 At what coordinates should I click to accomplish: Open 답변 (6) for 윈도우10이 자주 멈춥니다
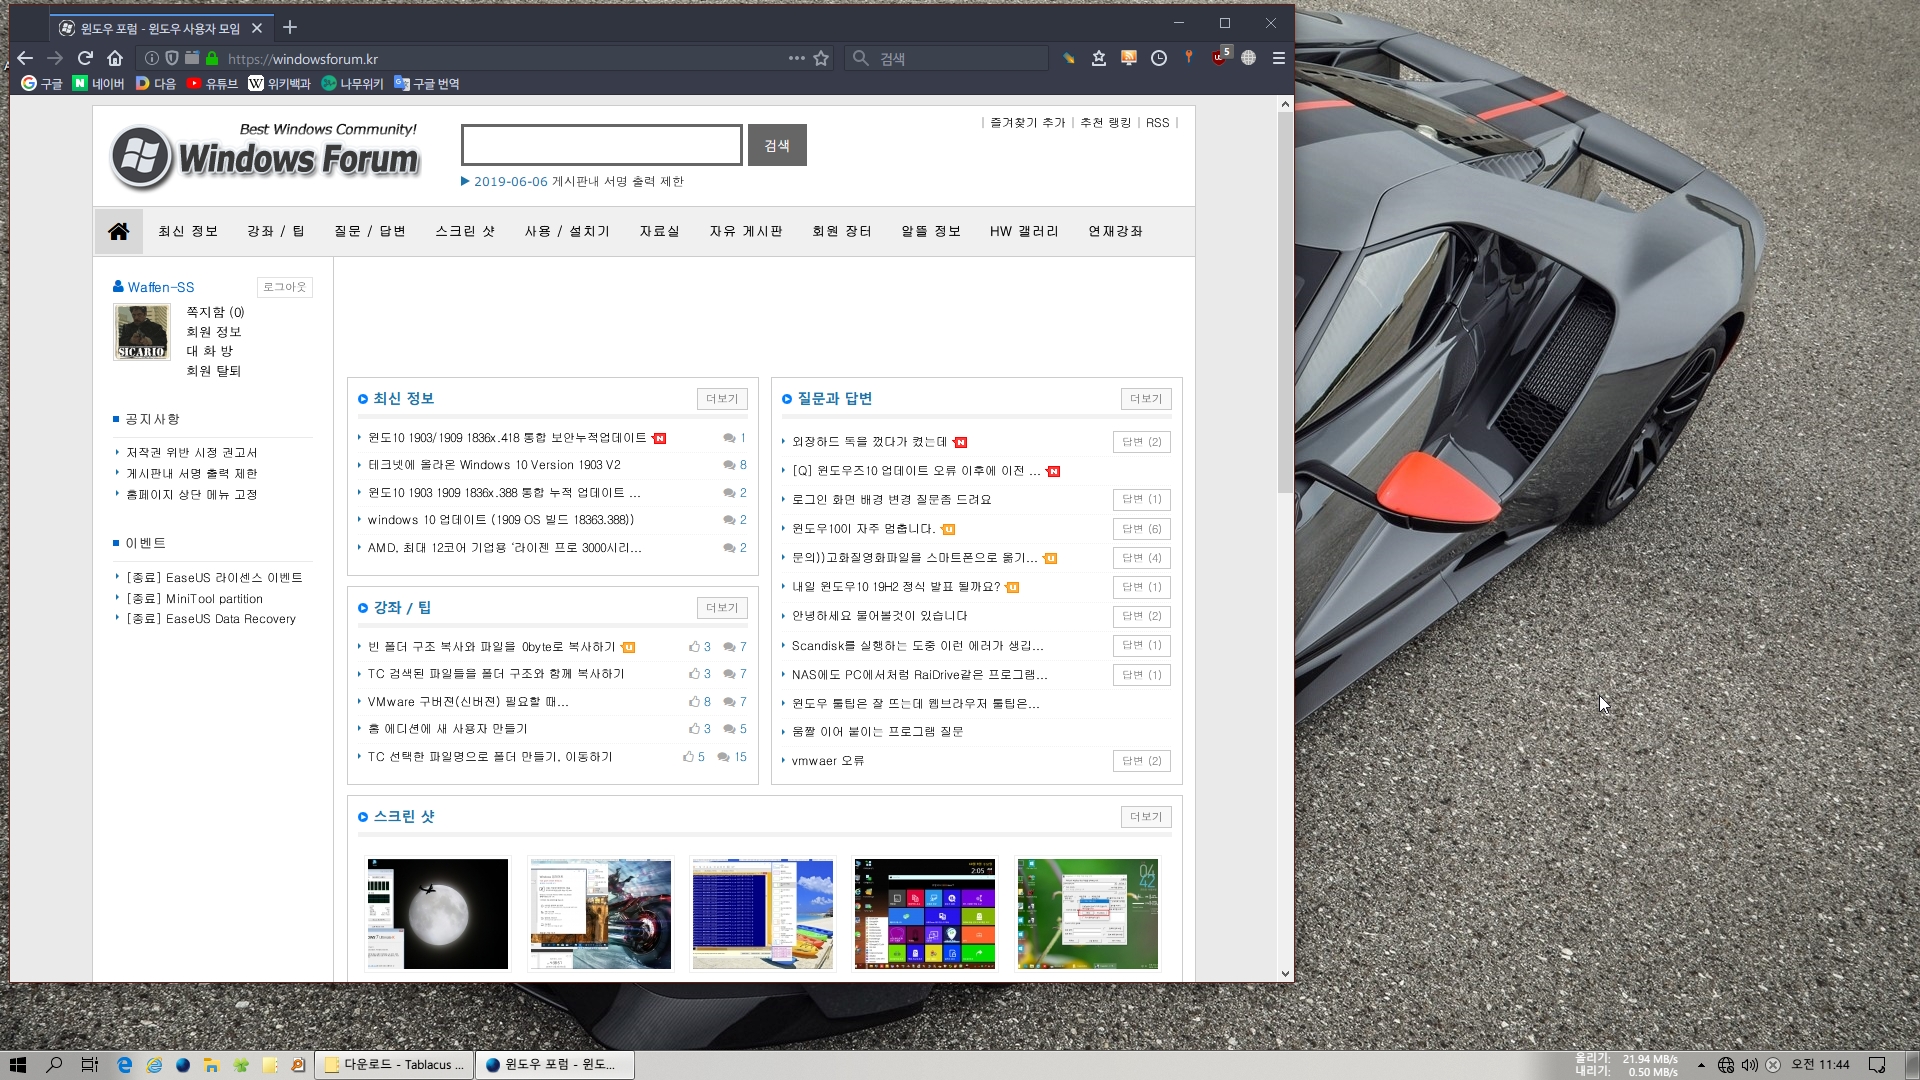1141,529
